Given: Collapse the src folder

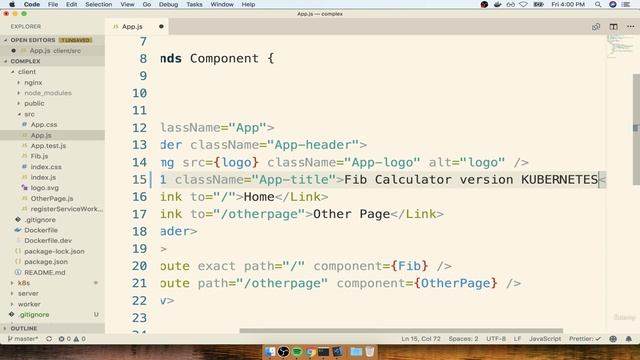Looking at the screenshot, I should (x=29, y=114).
